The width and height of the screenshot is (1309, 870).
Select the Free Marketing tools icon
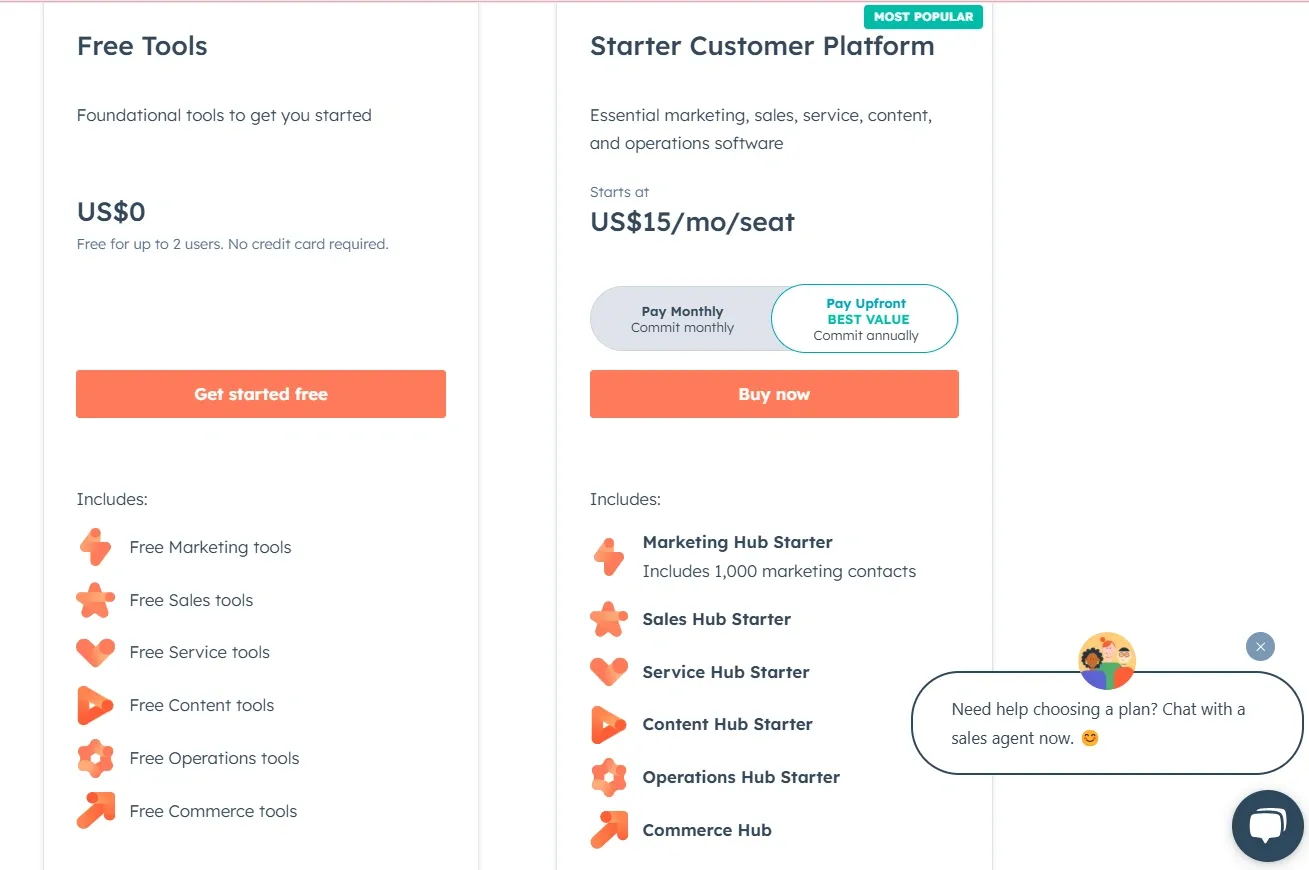click(x=95, y=547)
